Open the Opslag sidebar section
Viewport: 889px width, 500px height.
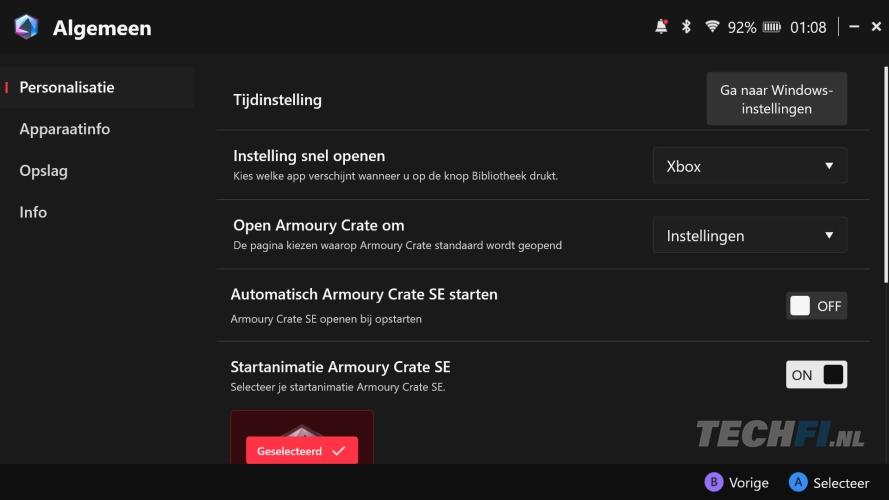pos(44,171)
